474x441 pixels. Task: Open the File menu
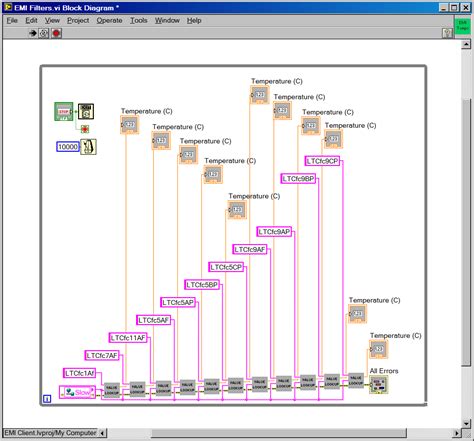click(x=12, y=20)
